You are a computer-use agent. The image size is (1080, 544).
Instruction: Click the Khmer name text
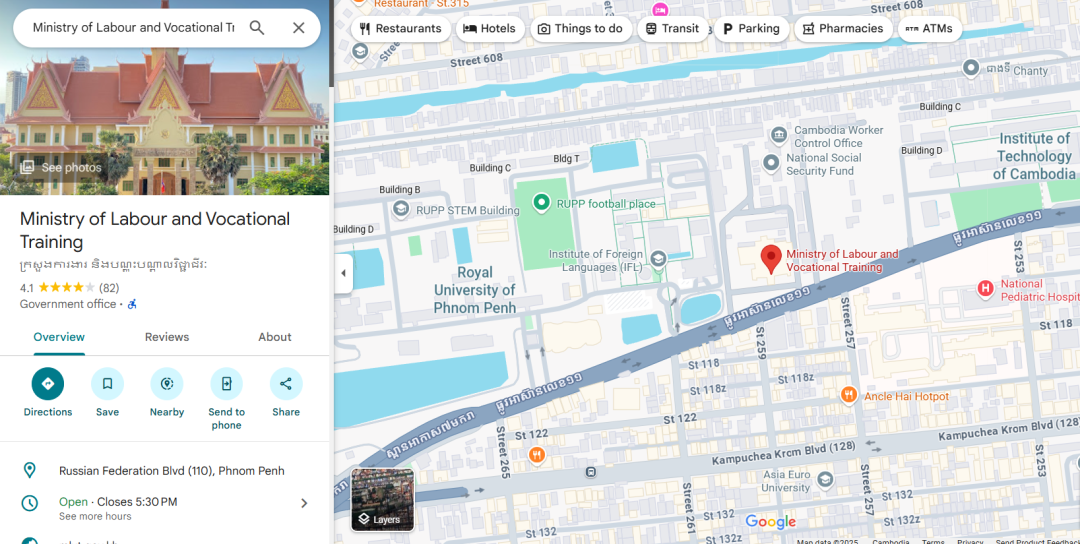point(114,265)
